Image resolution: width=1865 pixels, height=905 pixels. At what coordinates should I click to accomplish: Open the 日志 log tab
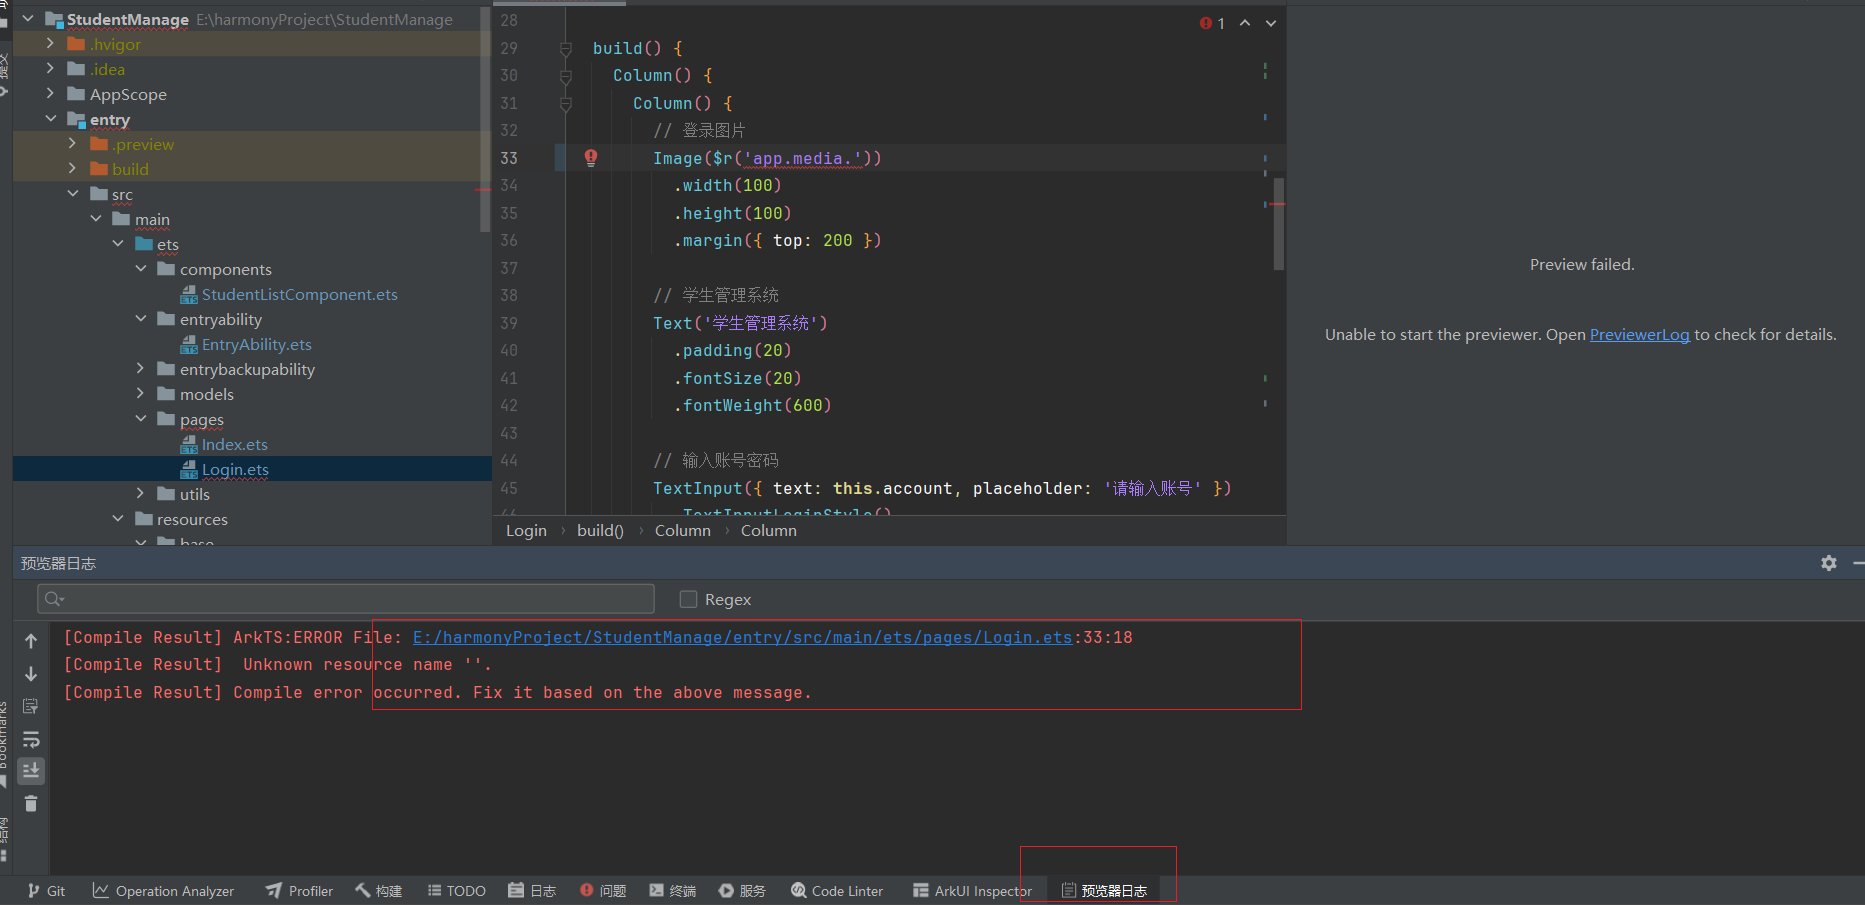click(x=532, y=891)
